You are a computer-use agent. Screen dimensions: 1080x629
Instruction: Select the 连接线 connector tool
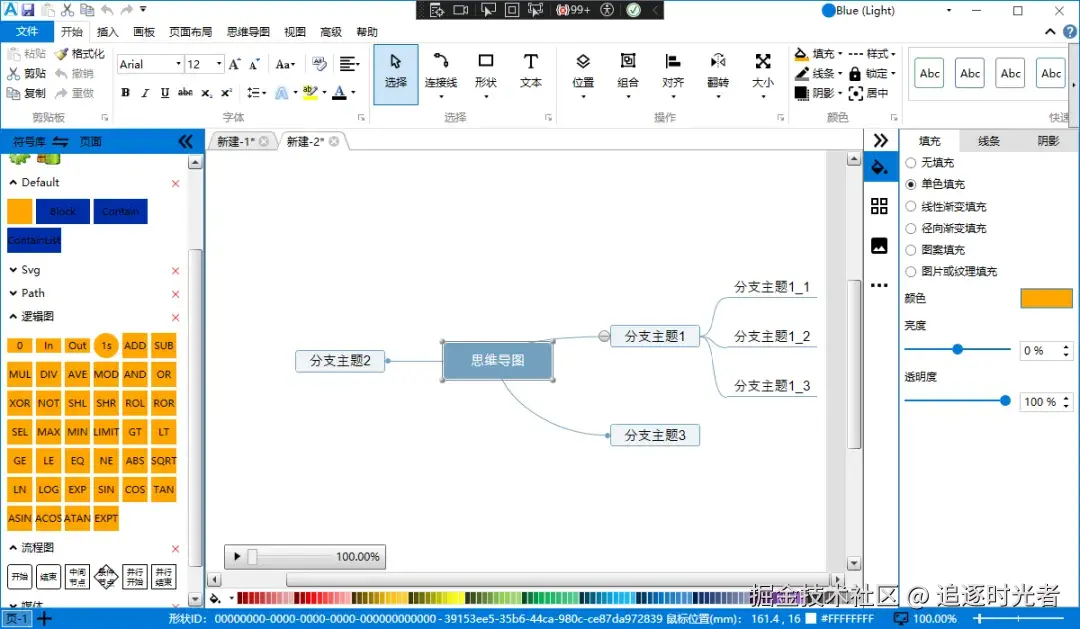[x=441, y=72]
